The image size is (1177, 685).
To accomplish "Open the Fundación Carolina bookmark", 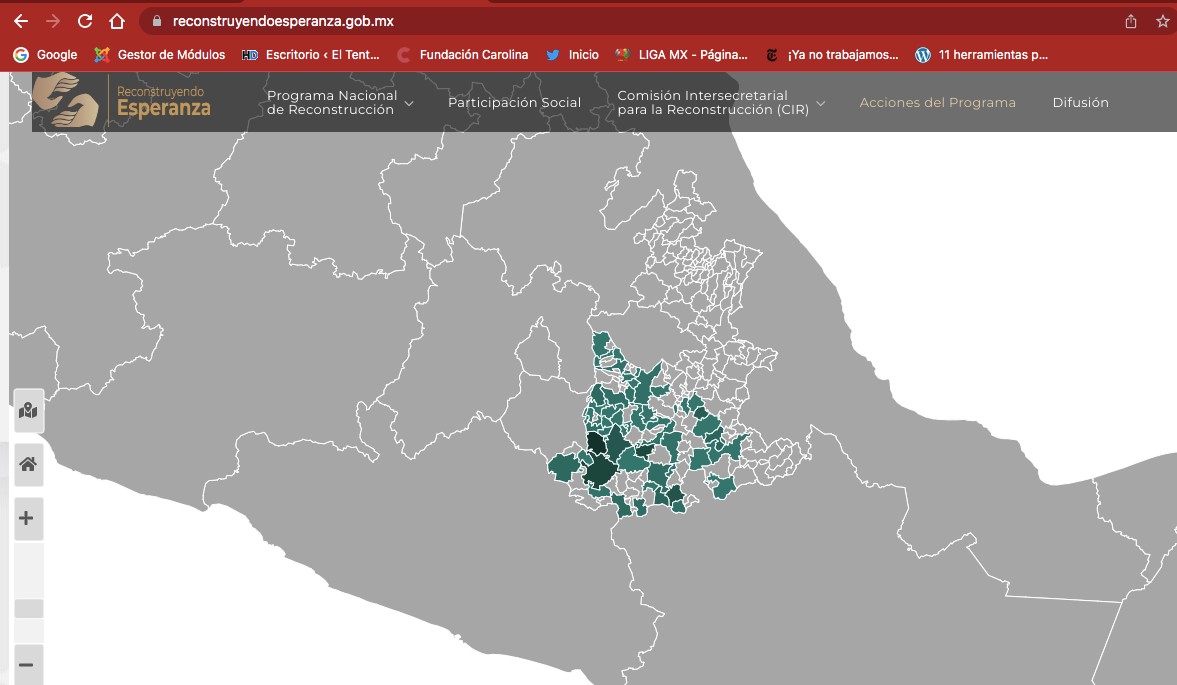I will point(462,55).
